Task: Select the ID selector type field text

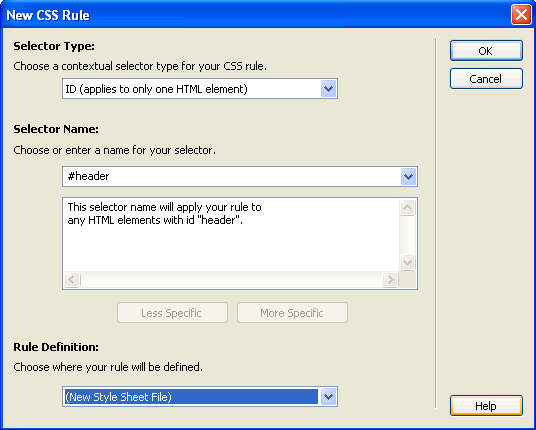Action: click(191, 89)
